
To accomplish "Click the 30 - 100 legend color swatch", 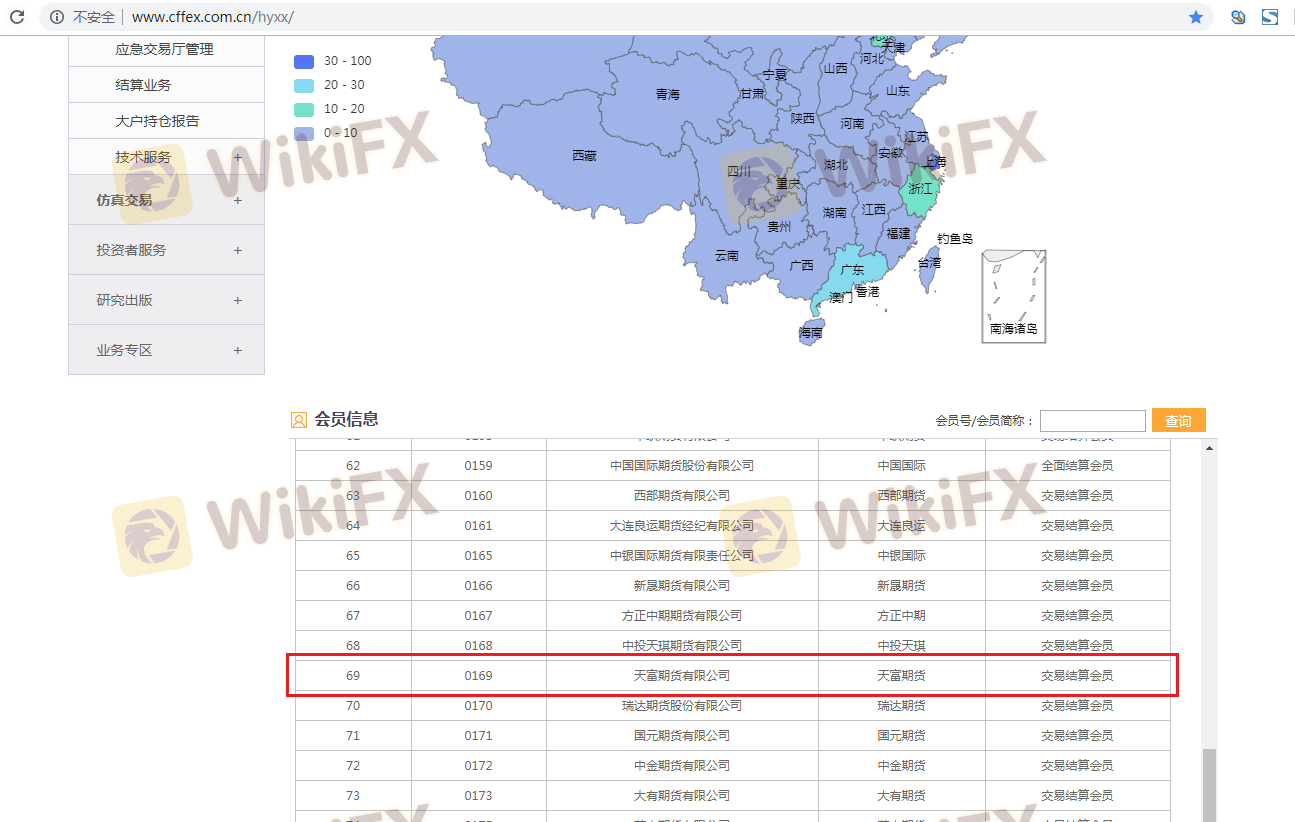I will 304,61.
